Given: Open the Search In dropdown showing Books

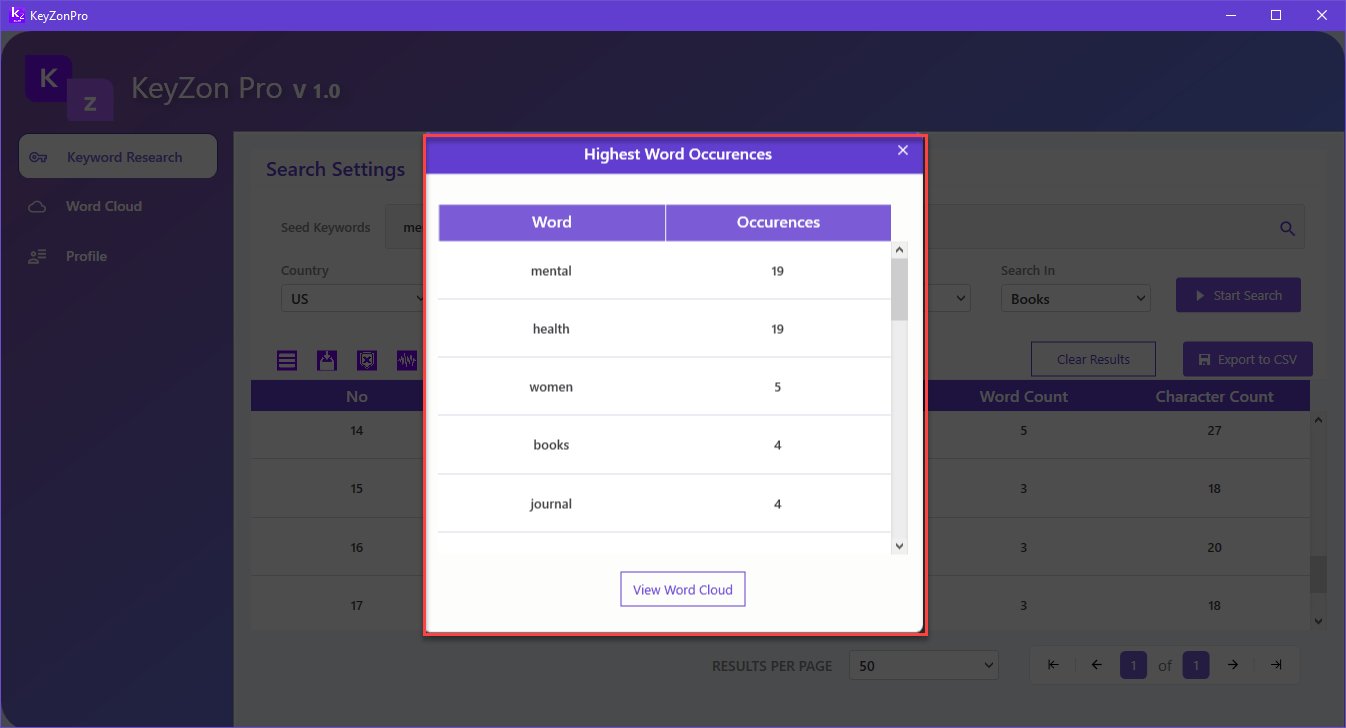Looking at the screenshot, I should (x=1075, y=298).
